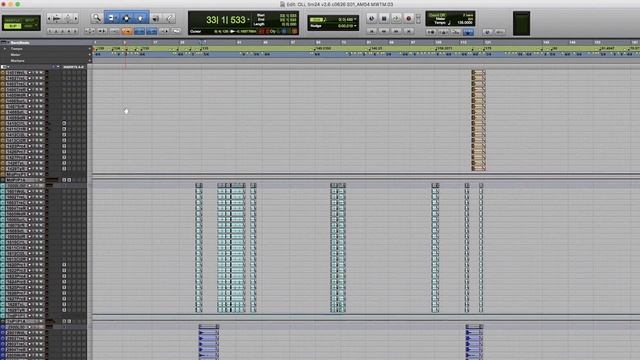Screen dimensions: 640x360
Task: Select the Pencil tool
Action: pyautogui.click(x=169, y=18)
